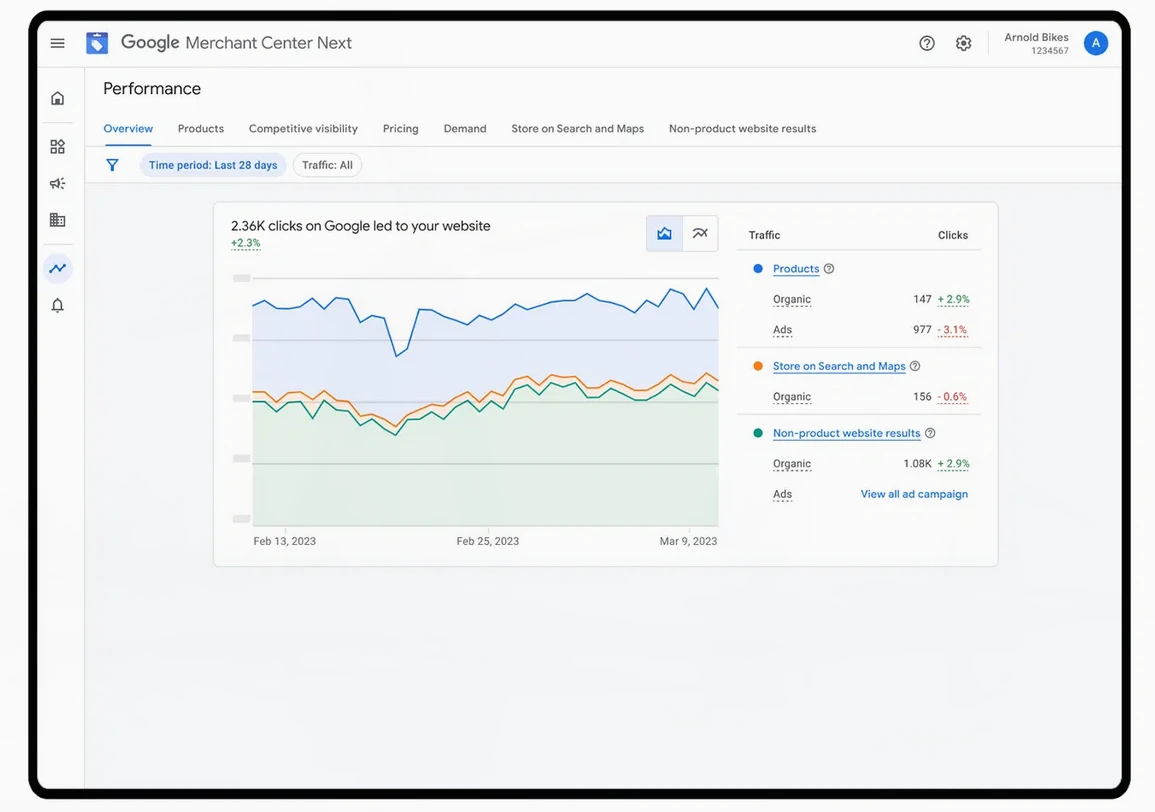1155x812 pixels.
Task: Click the Home icon in sidebar
Action: click(57, 98)
